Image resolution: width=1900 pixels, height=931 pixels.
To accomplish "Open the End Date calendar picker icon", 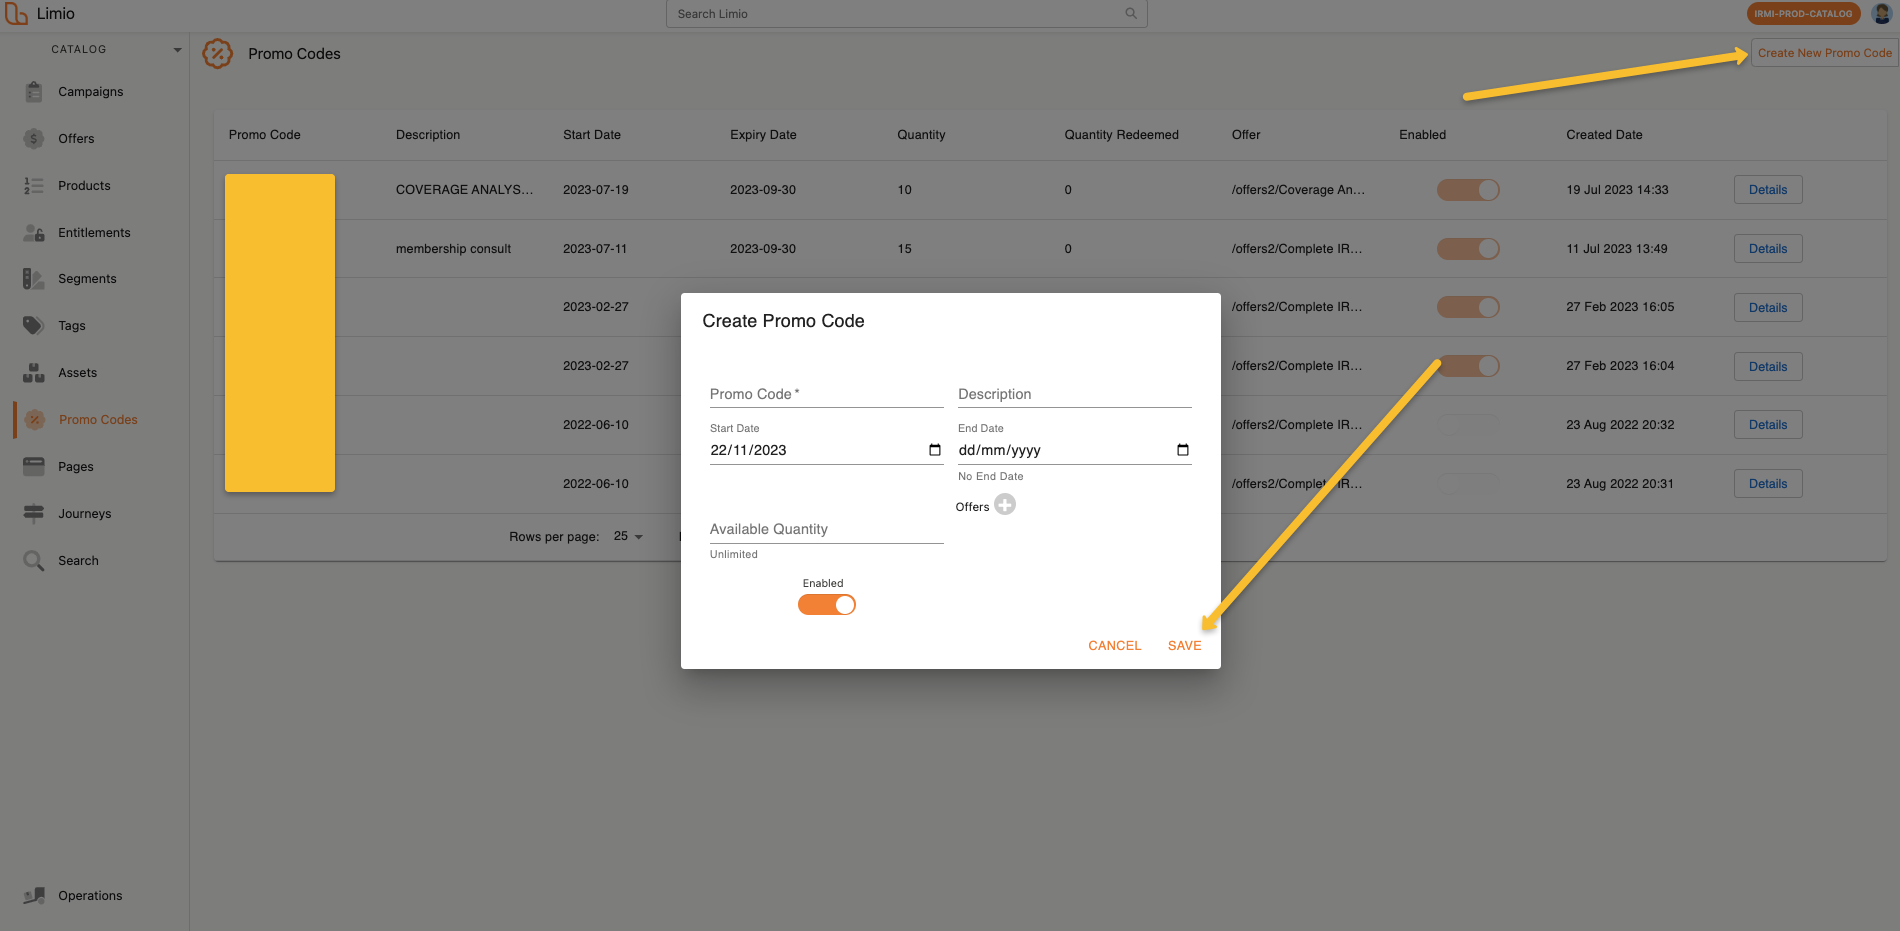I will 1183,450.
